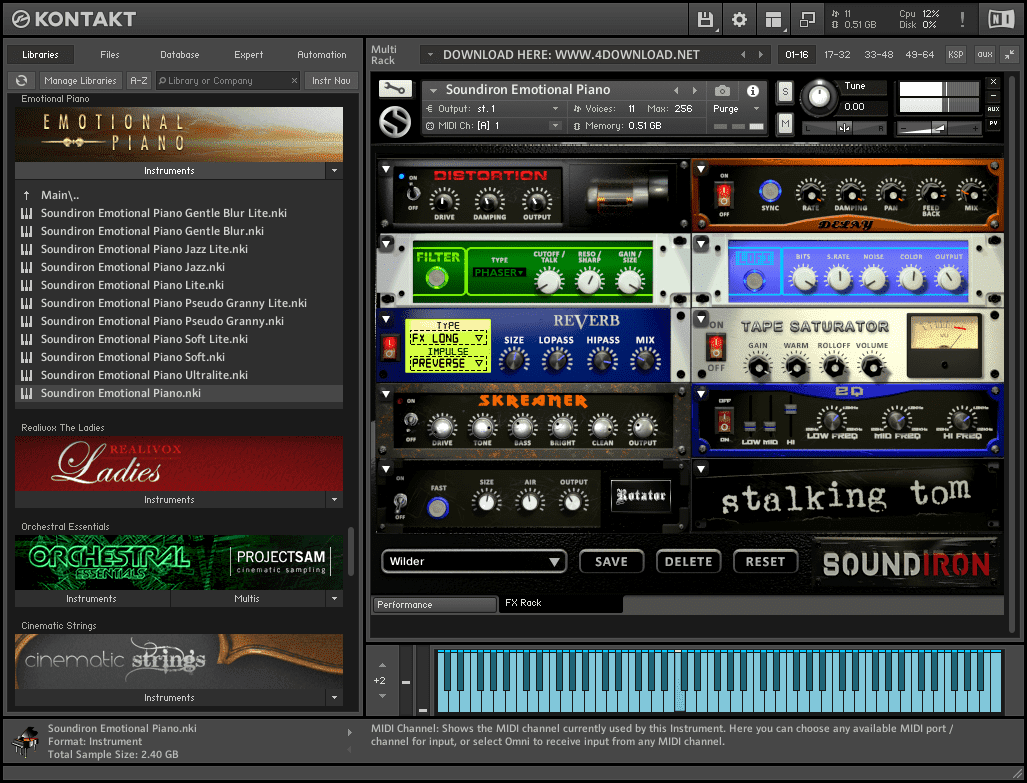Toggle the aux rack button

[984, 54]
